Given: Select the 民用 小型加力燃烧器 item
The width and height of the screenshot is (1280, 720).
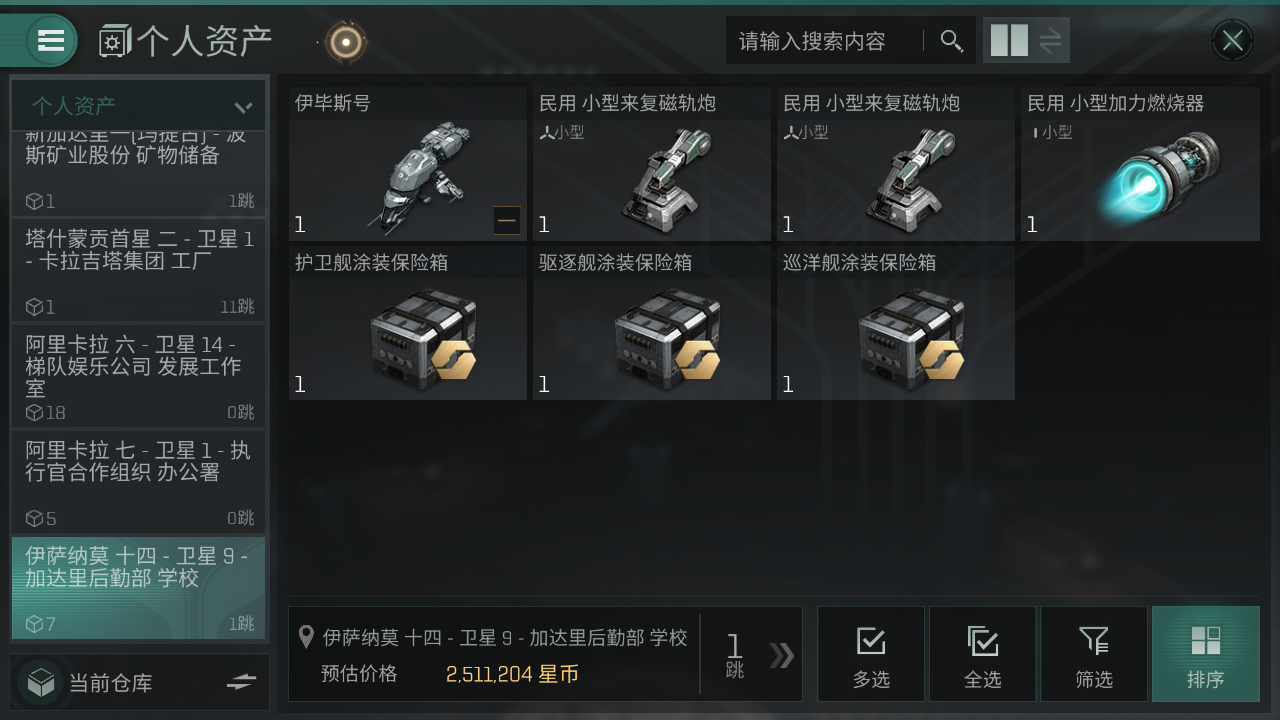Looking at the screenshot, I should coord(1140,164).
